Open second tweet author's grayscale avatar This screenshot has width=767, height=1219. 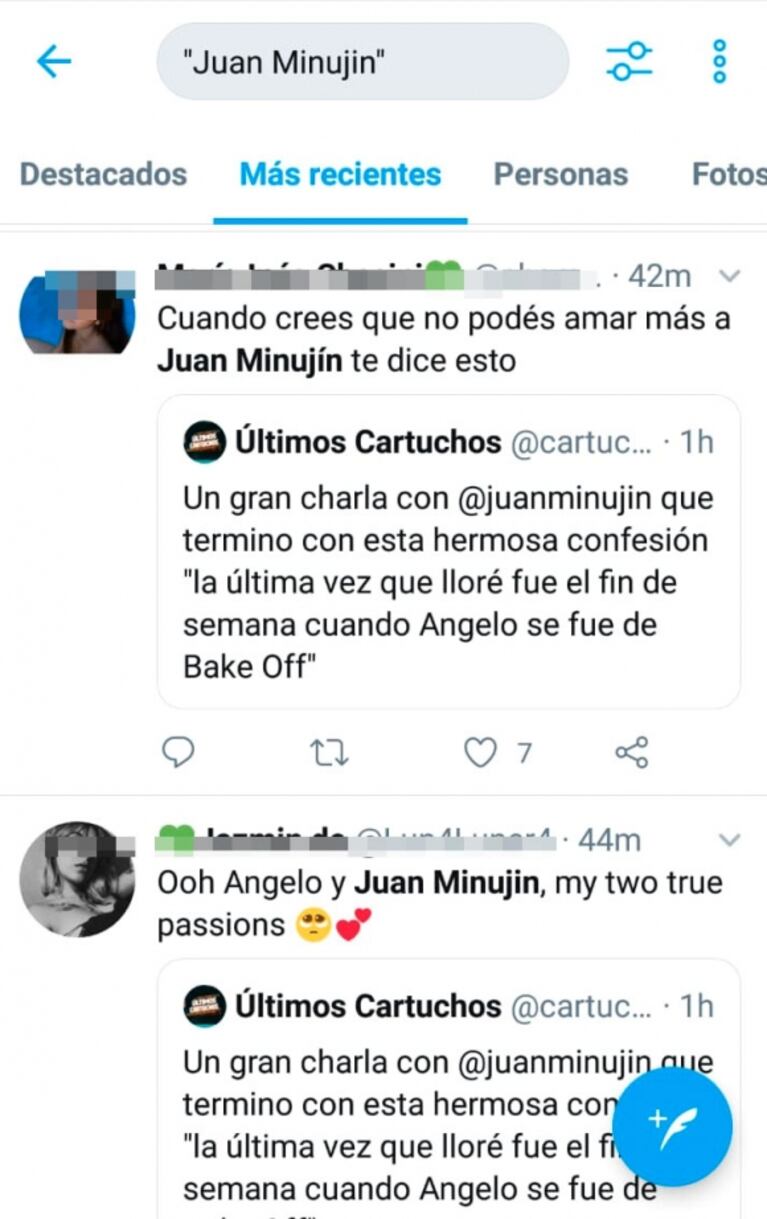coord(77,879)
